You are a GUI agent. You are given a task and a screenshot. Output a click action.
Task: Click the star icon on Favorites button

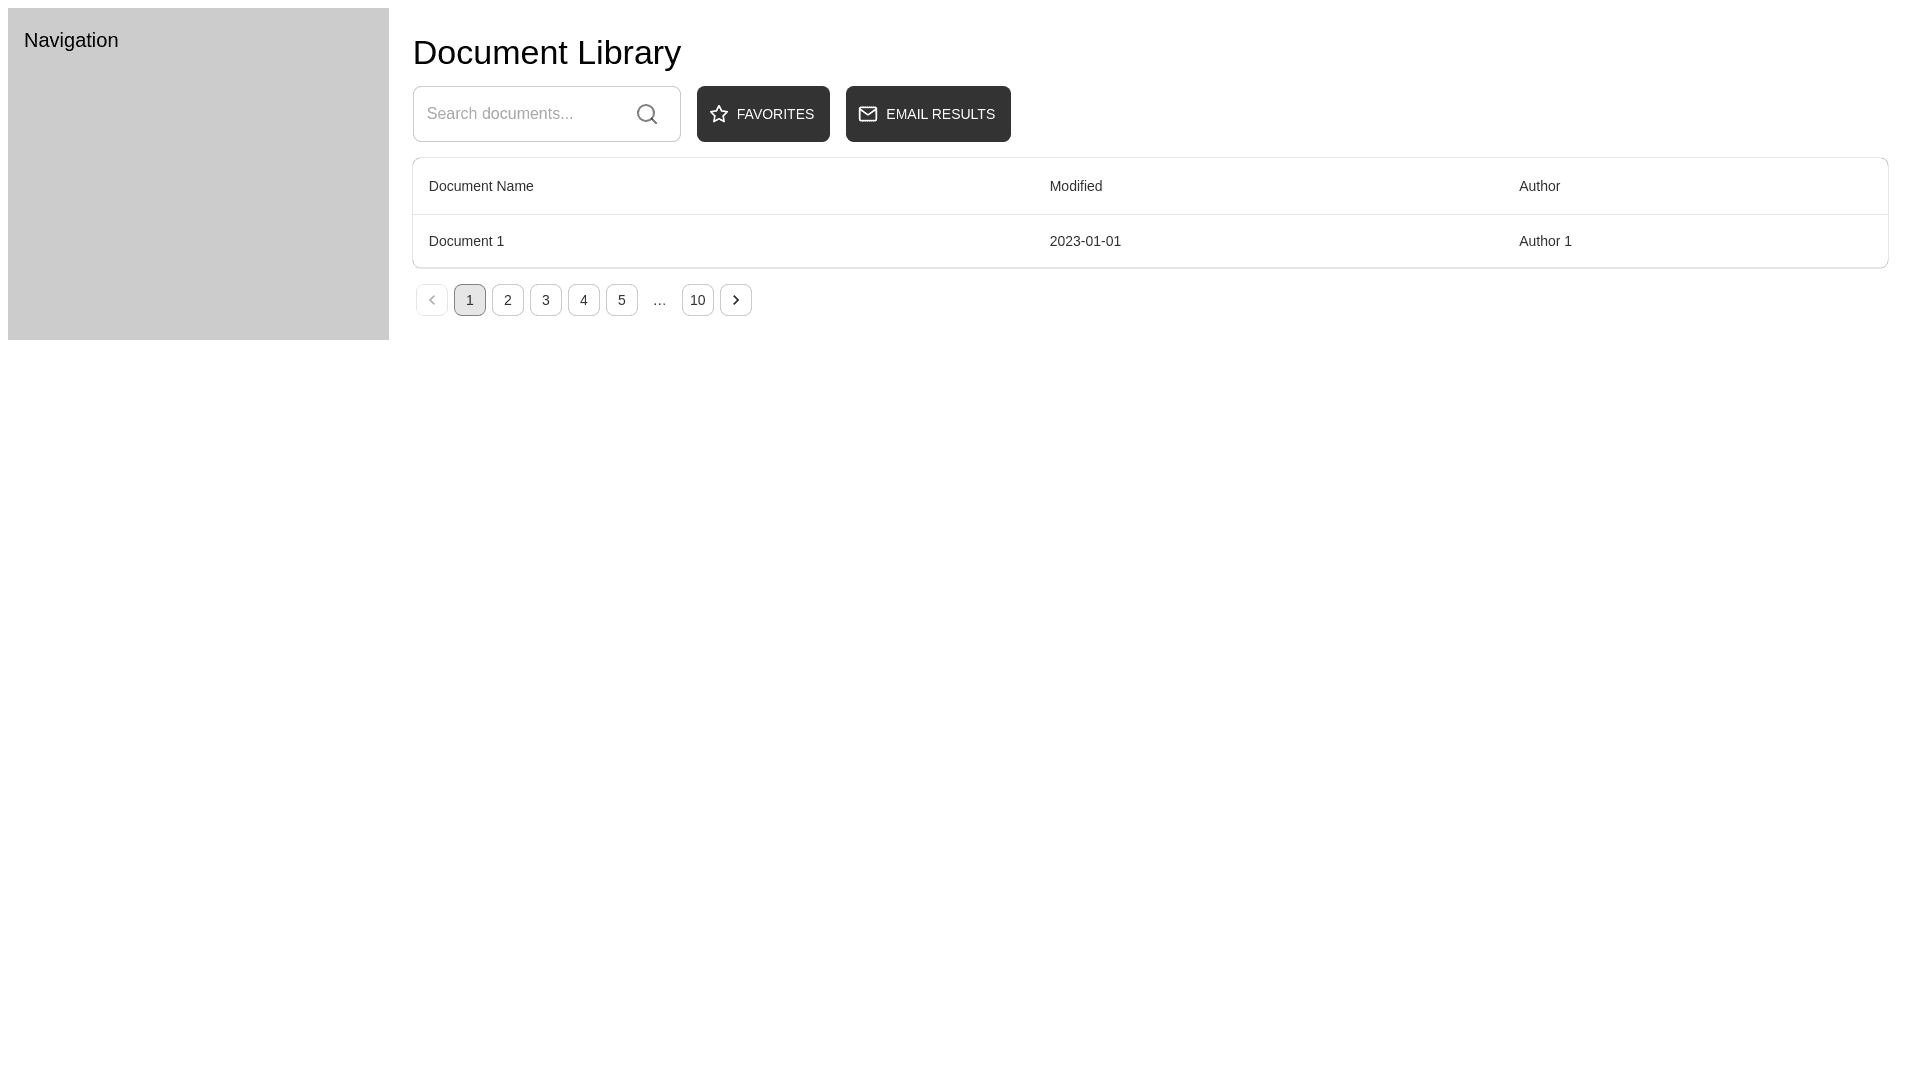719,114
